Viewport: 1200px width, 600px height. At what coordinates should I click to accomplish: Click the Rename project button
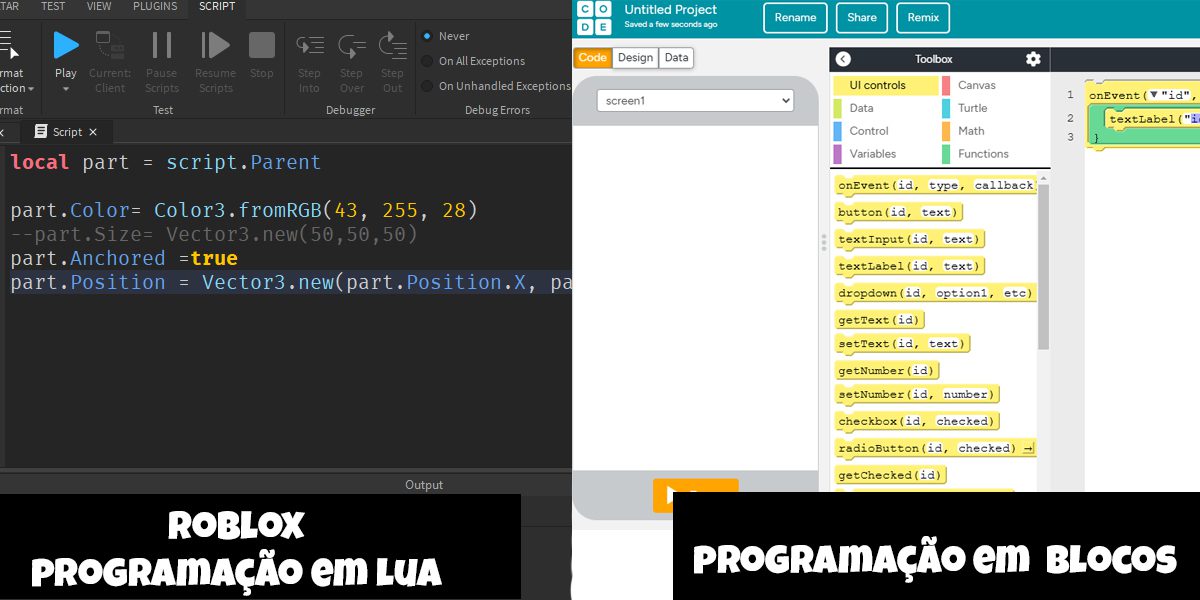pyautogui.click(x=795, y=18)
